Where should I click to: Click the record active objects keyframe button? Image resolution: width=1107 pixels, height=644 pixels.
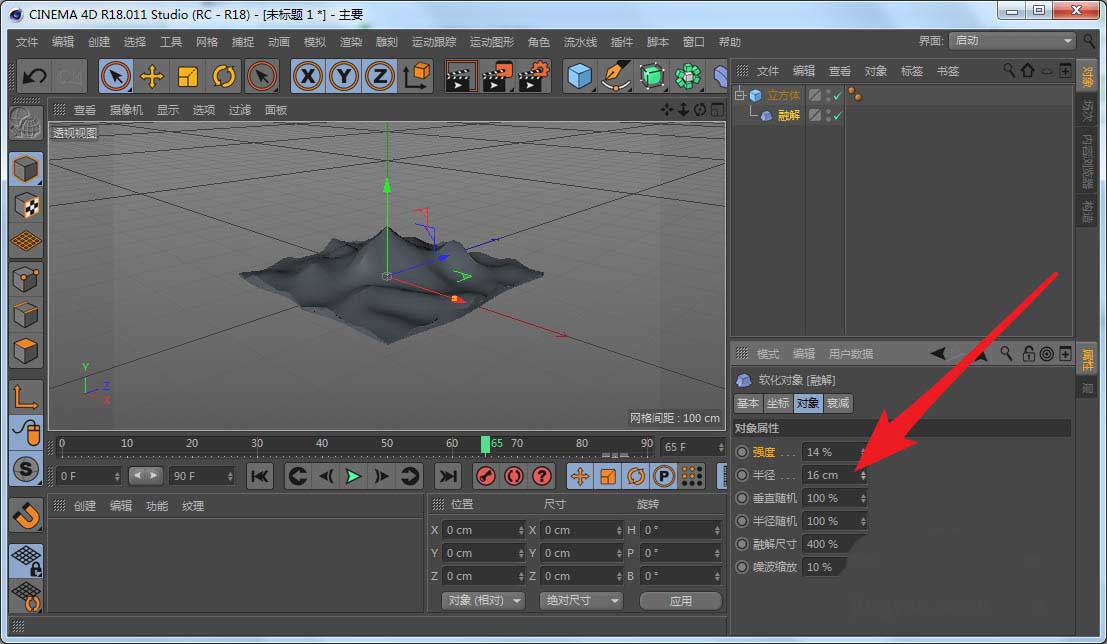pyautogui.click(x=486, y=477)
